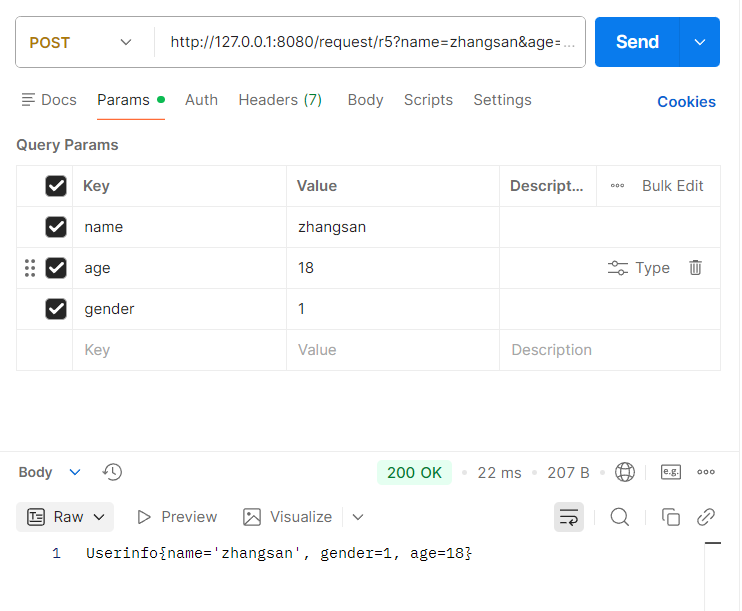Uncheck the age parameter checkbox
This screenshot has height=611, width=742.
[x=56, y=268]
